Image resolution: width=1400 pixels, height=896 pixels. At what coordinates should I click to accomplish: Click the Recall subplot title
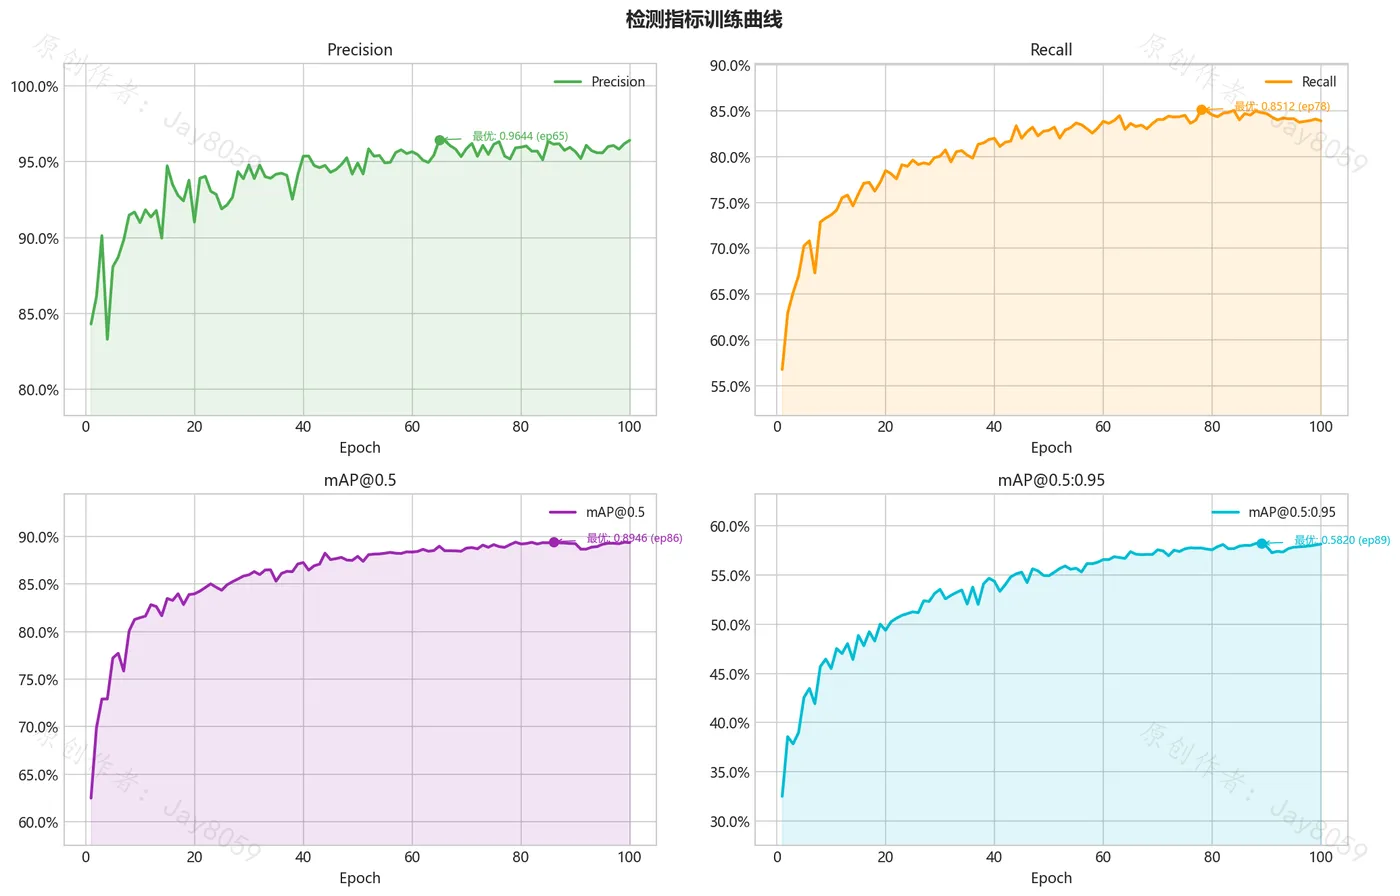coord(1051,49)
